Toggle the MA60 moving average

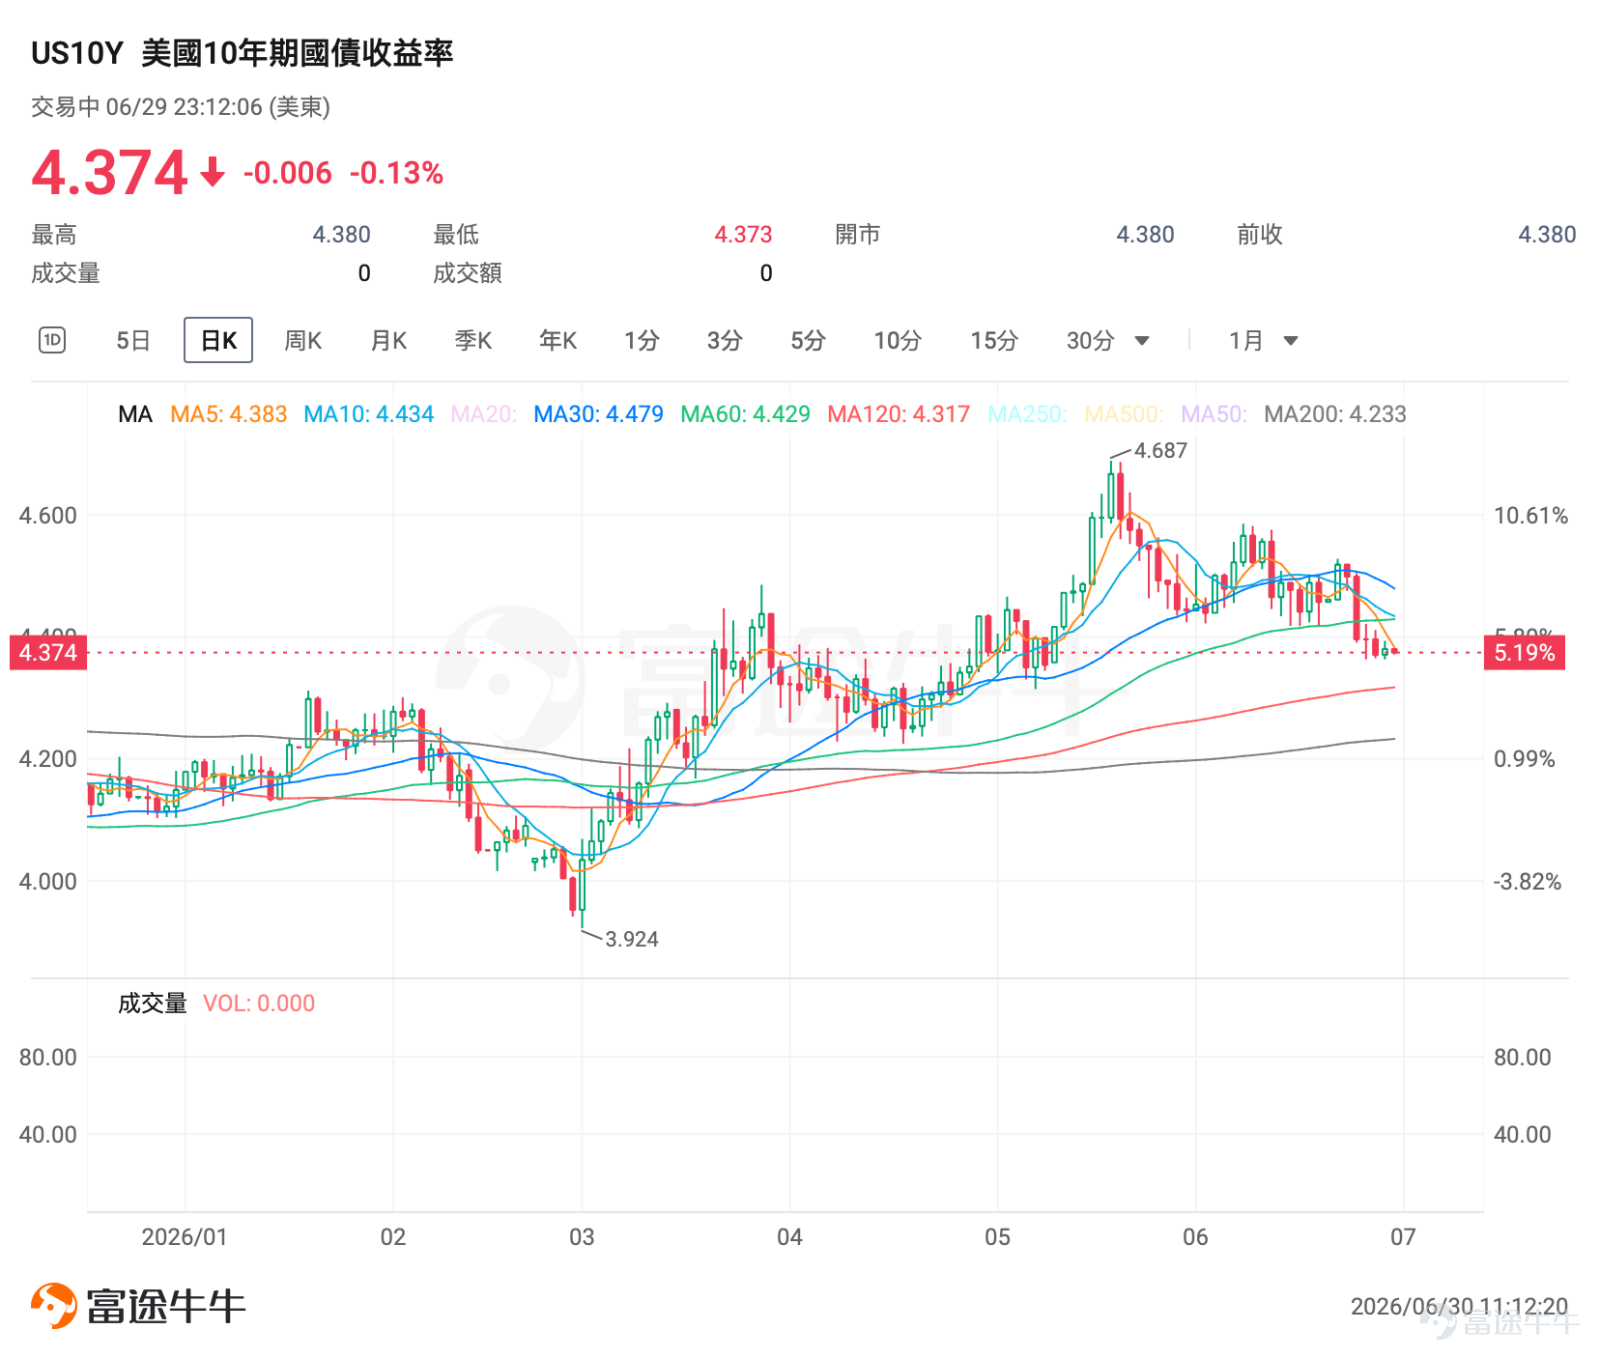(x=745, y=414)
